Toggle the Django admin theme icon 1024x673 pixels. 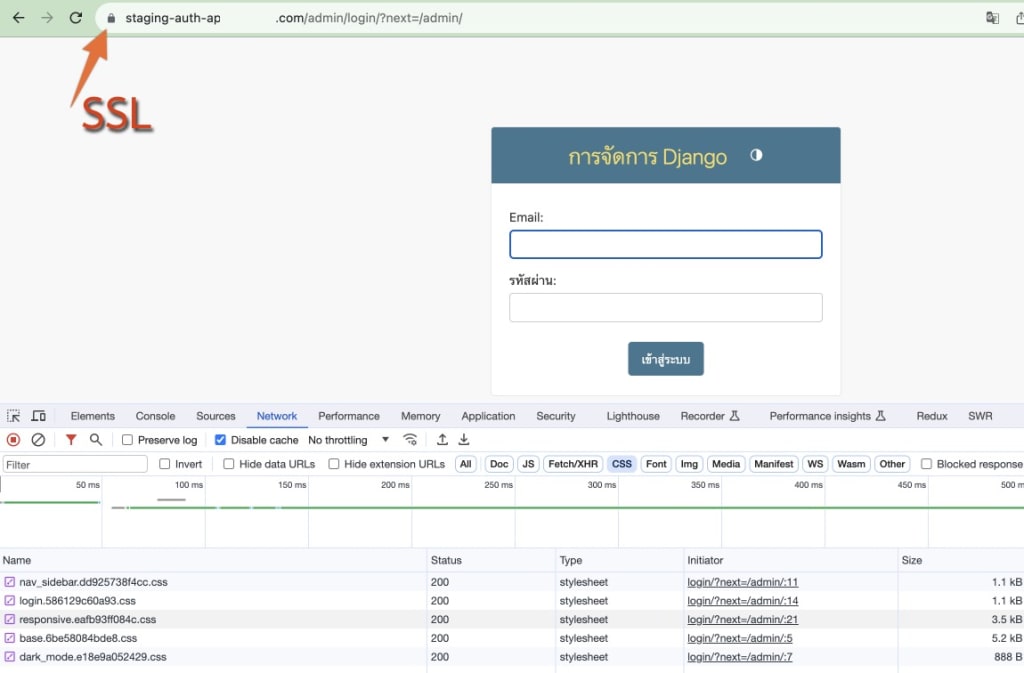[x=756, y=155]
